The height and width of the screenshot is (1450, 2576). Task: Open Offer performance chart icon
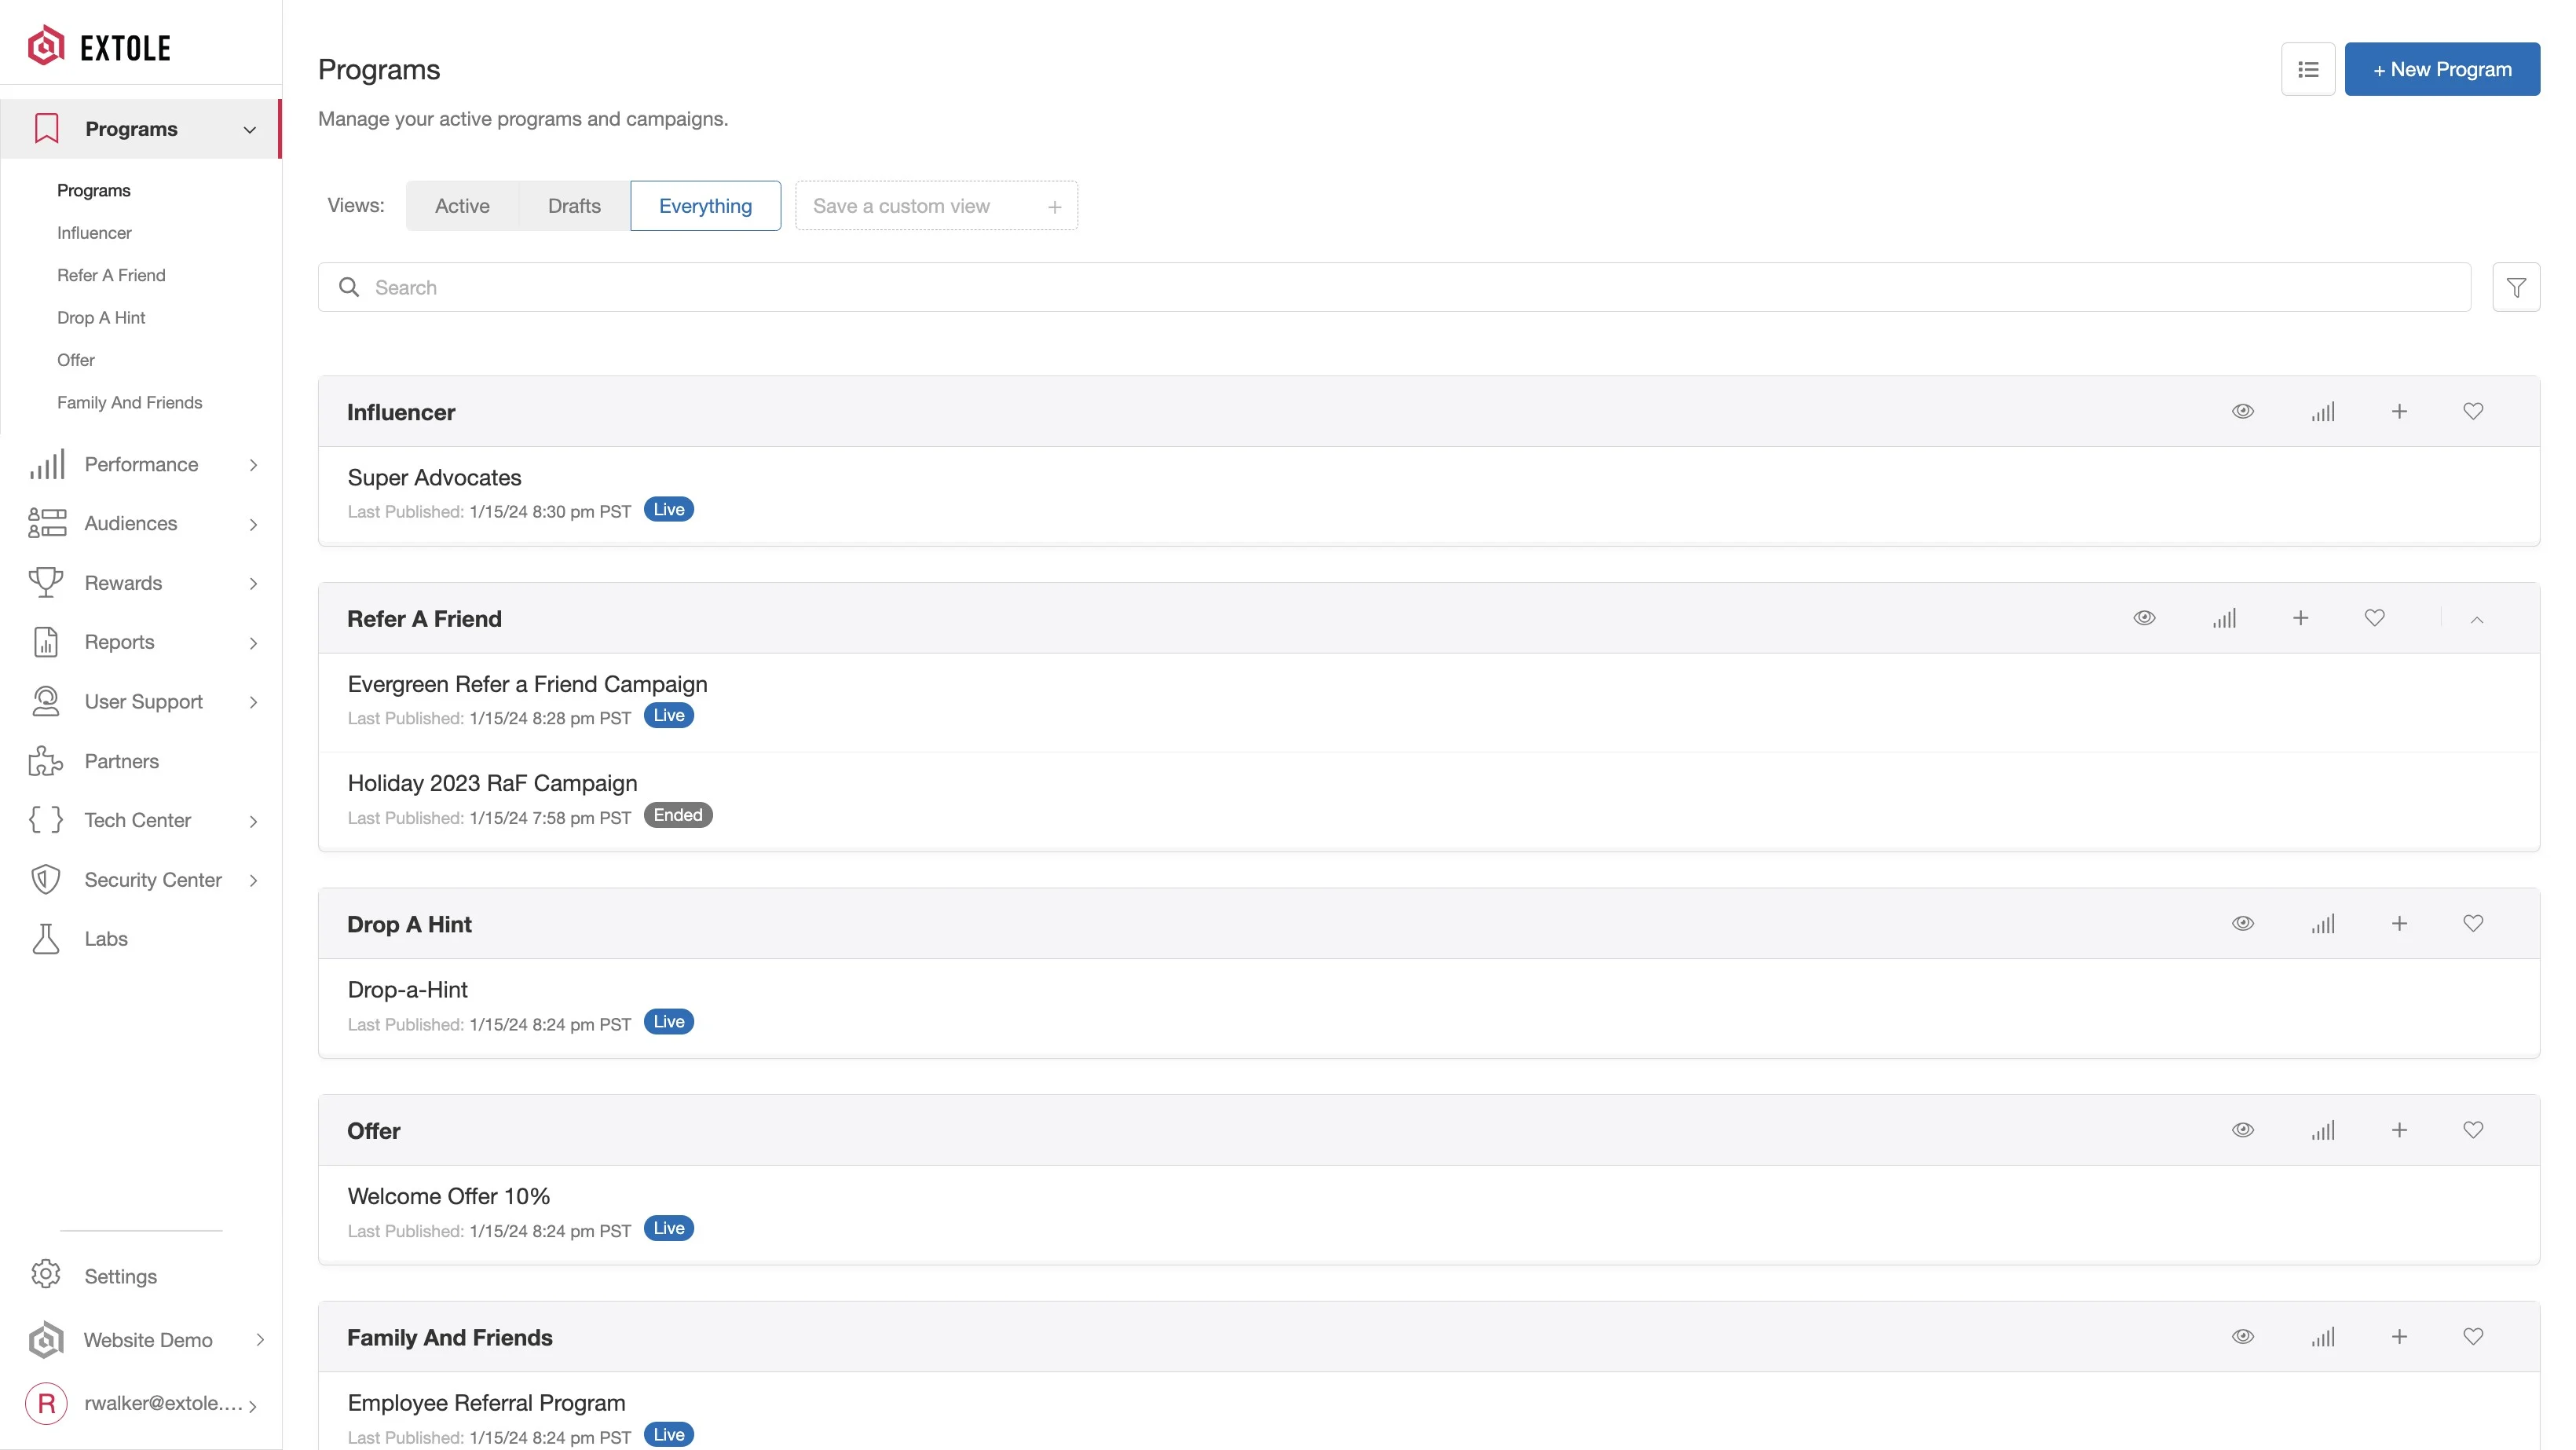(x=2322, y=1130)
